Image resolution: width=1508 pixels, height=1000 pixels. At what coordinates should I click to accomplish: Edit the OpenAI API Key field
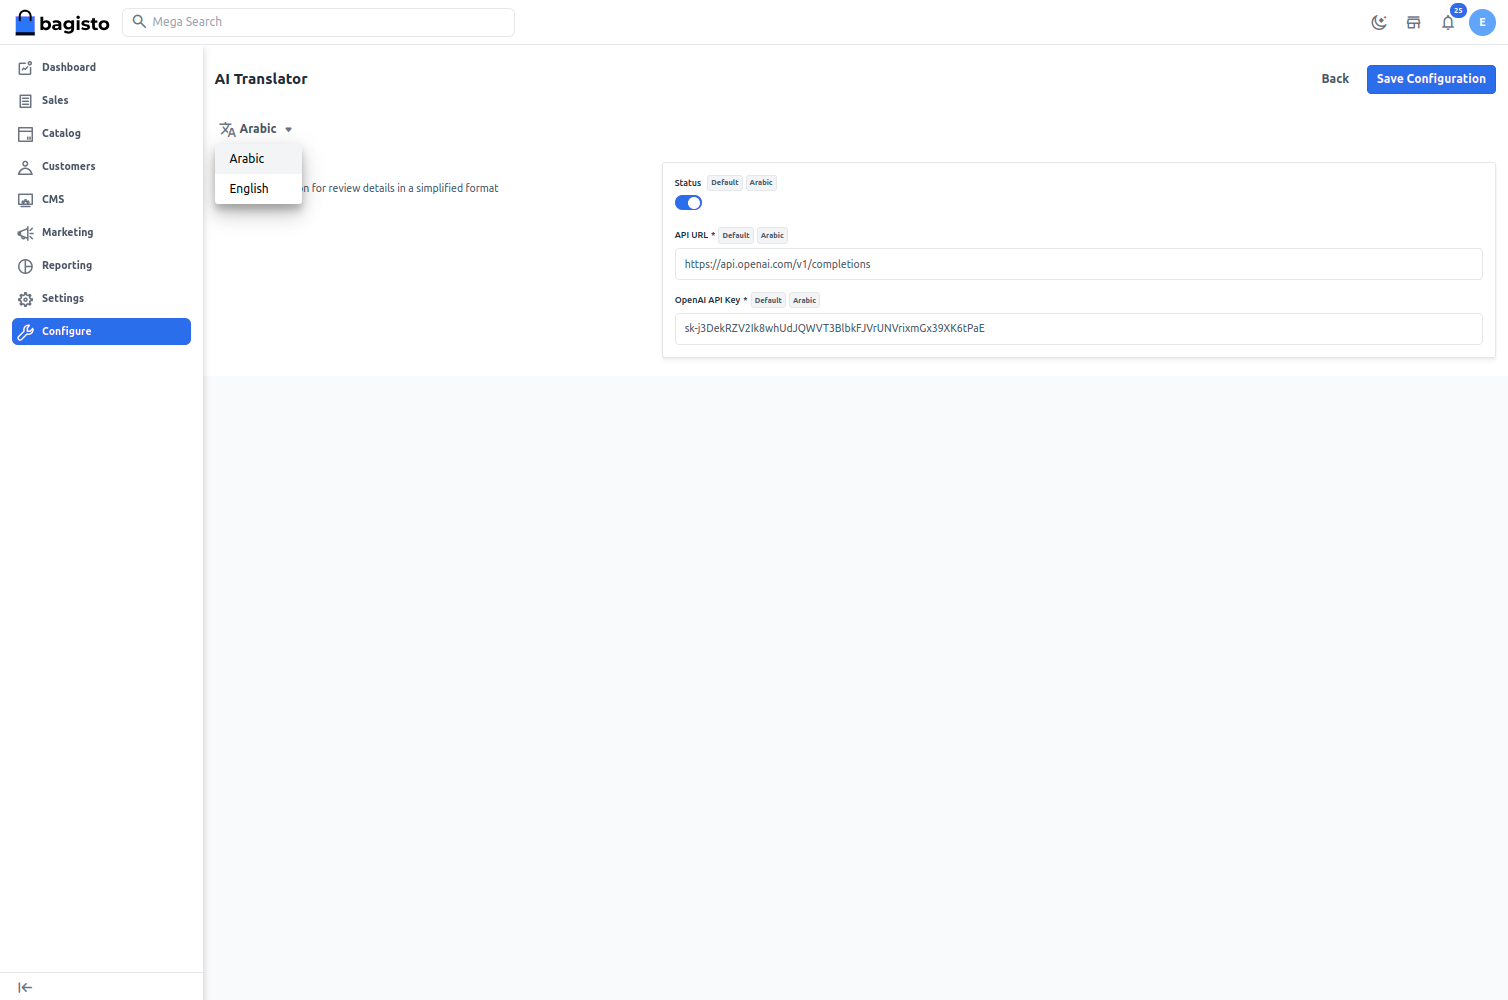pyautogui.click(x=1078, y=329)
